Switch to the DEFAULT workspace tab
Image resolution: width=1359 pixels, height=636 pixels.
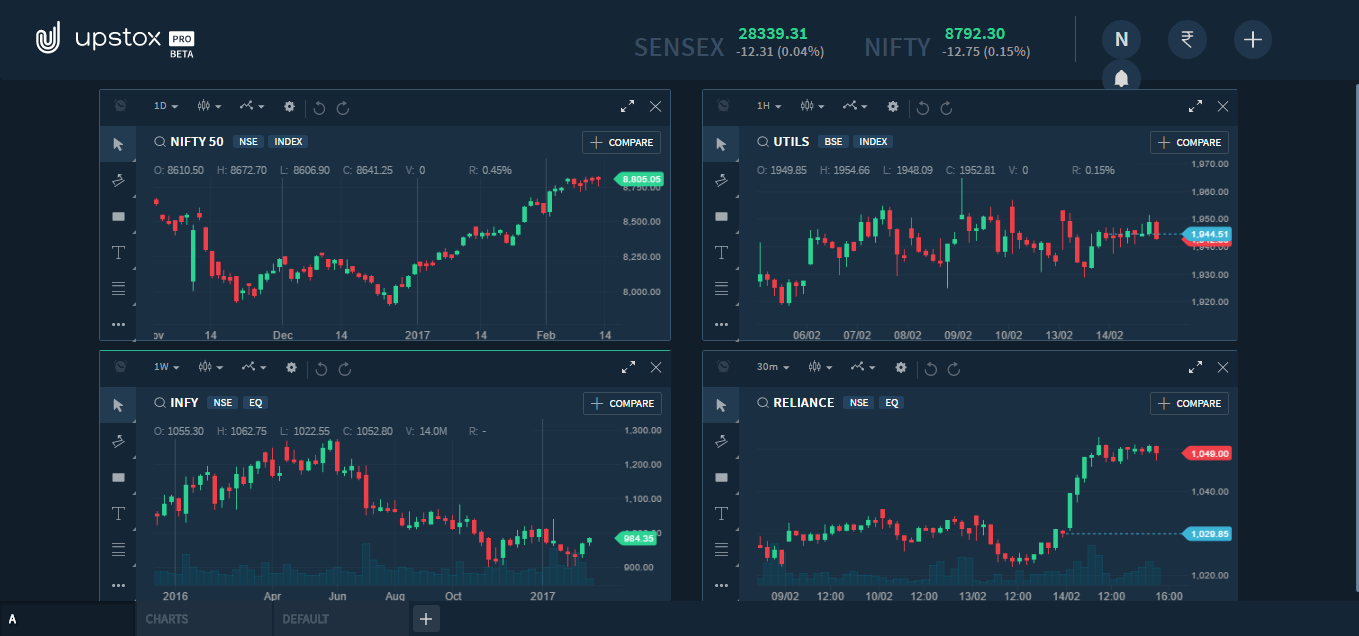305,619
